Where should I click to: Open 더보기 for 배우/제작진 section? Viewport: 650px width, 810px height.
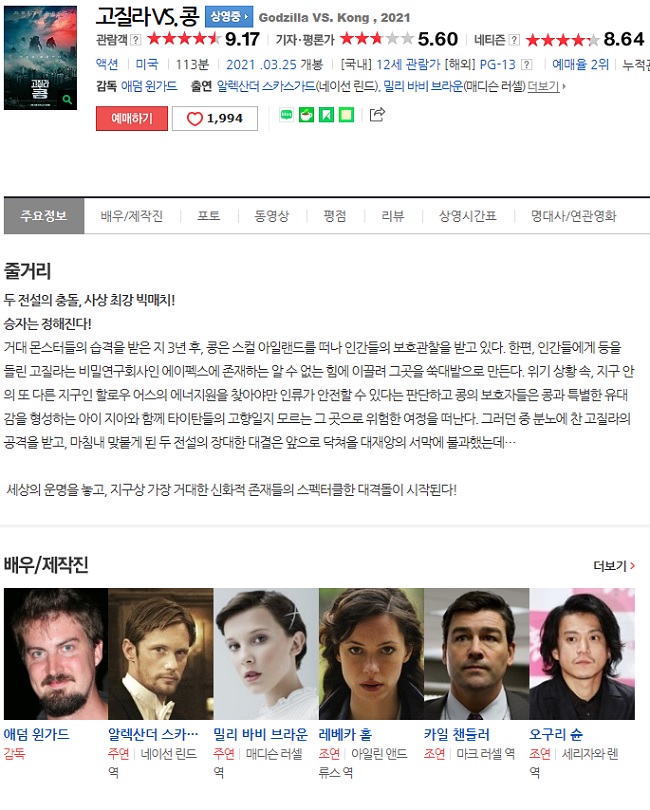pyautogui.click(x=614, y=566)
